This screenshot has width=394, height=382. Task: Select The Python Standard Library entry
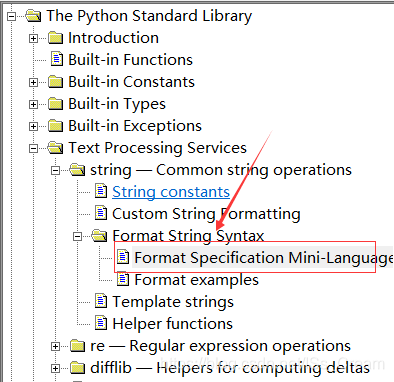pyautogui.click(x=149, y=16)
